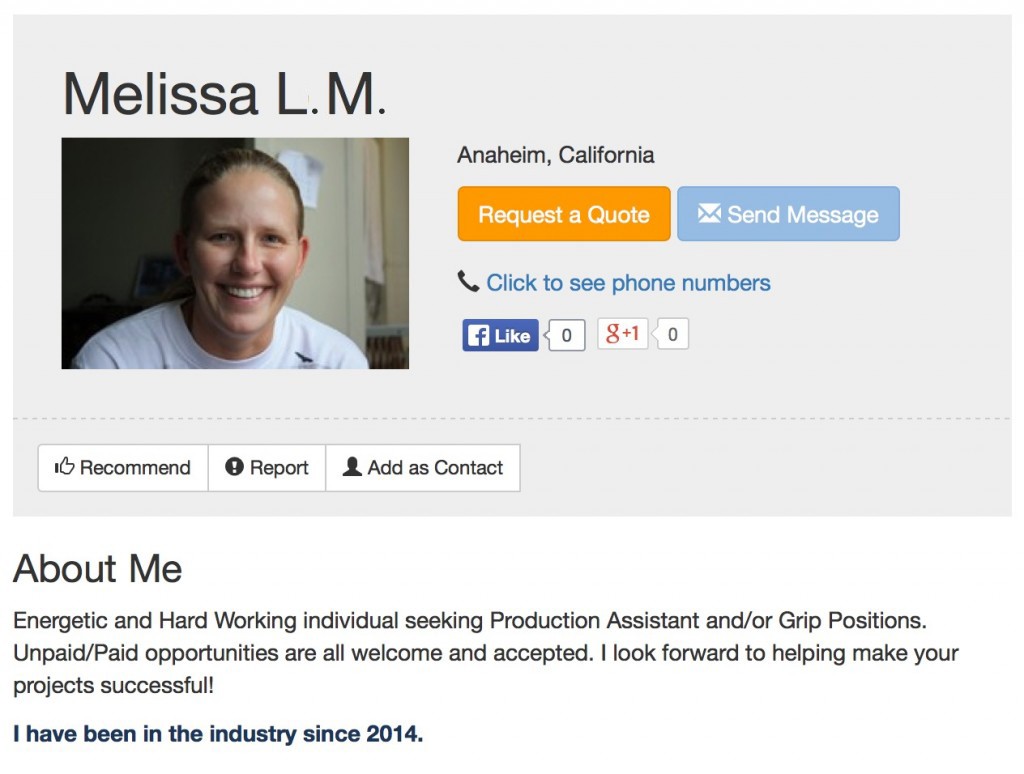This screenshot has width=1024, height=774.
Task: Click the envelope icon on Send Message
Action: 709,213
